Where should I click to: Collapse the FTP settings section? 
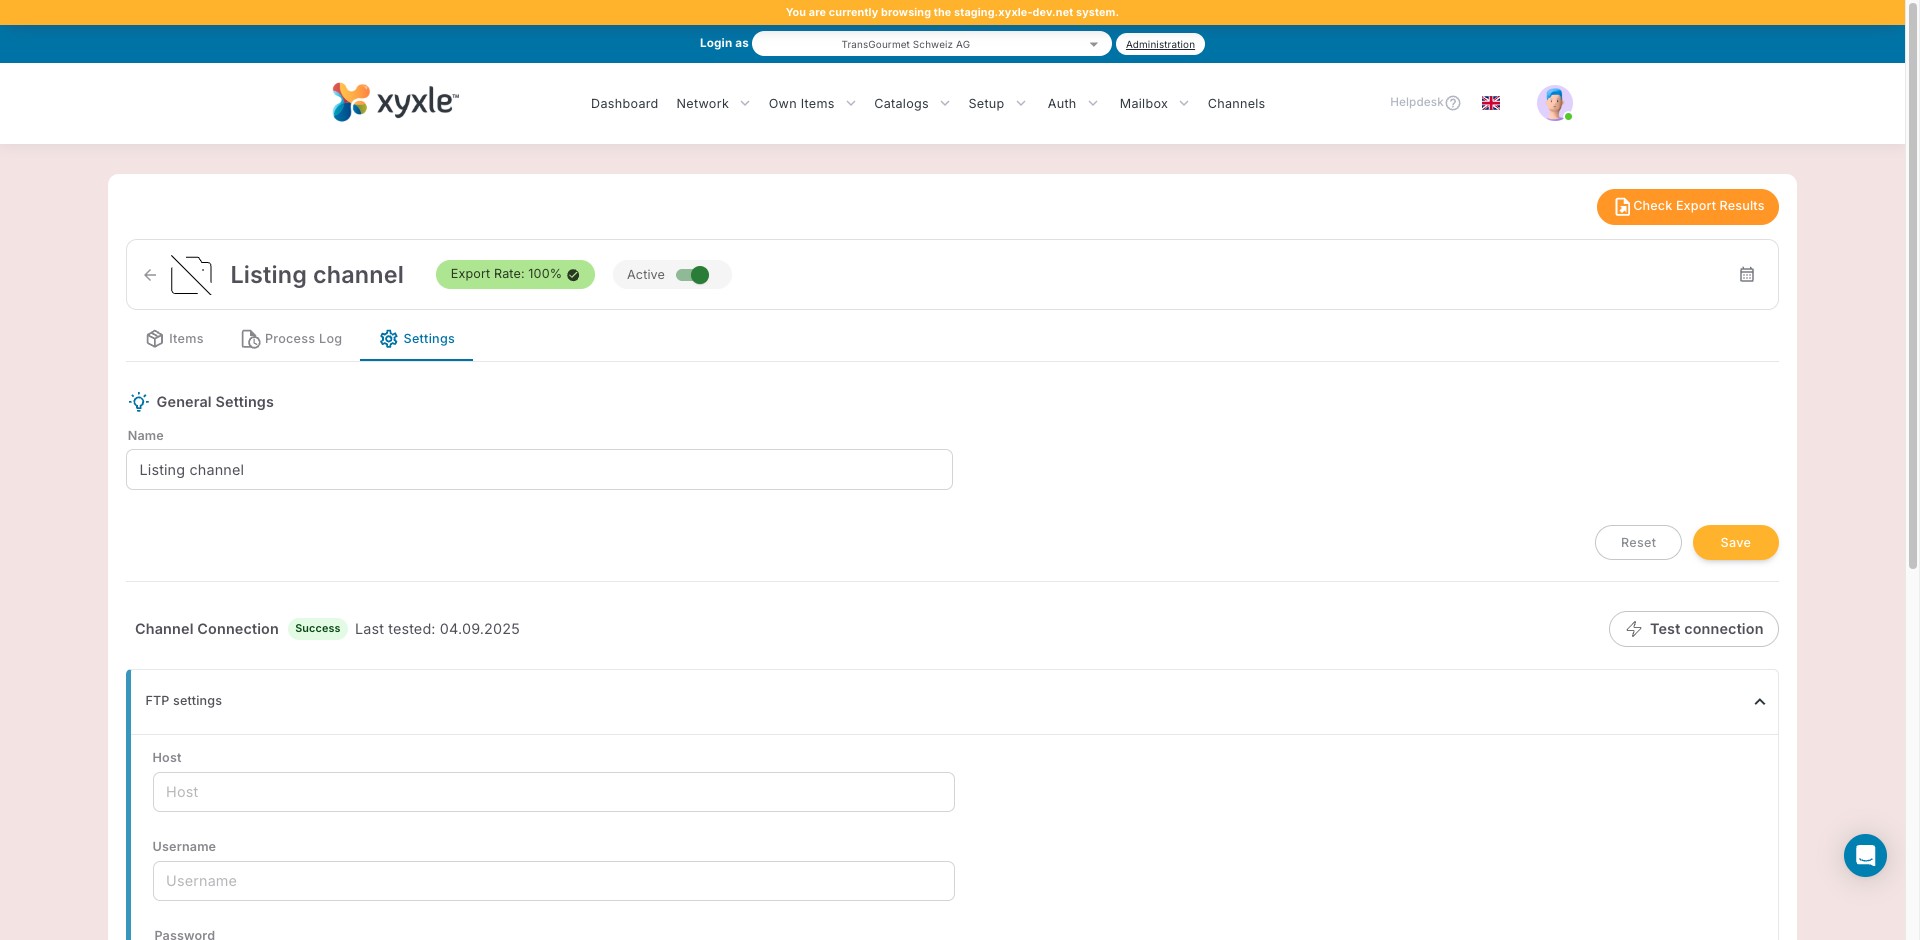(1759, 702)
